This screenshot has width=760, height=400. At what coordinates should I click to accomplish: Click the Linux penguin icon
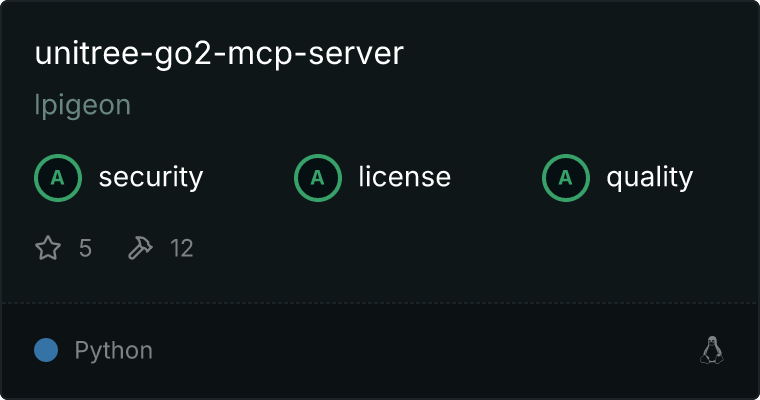point(712,350)
